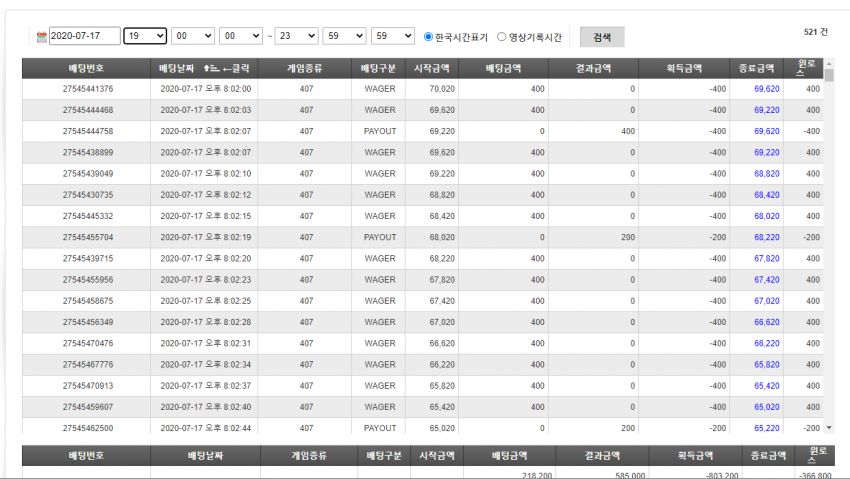Click the 게임종류 column header in top table
Viewport: 850px width, 479px height.
tap(305, 68)
